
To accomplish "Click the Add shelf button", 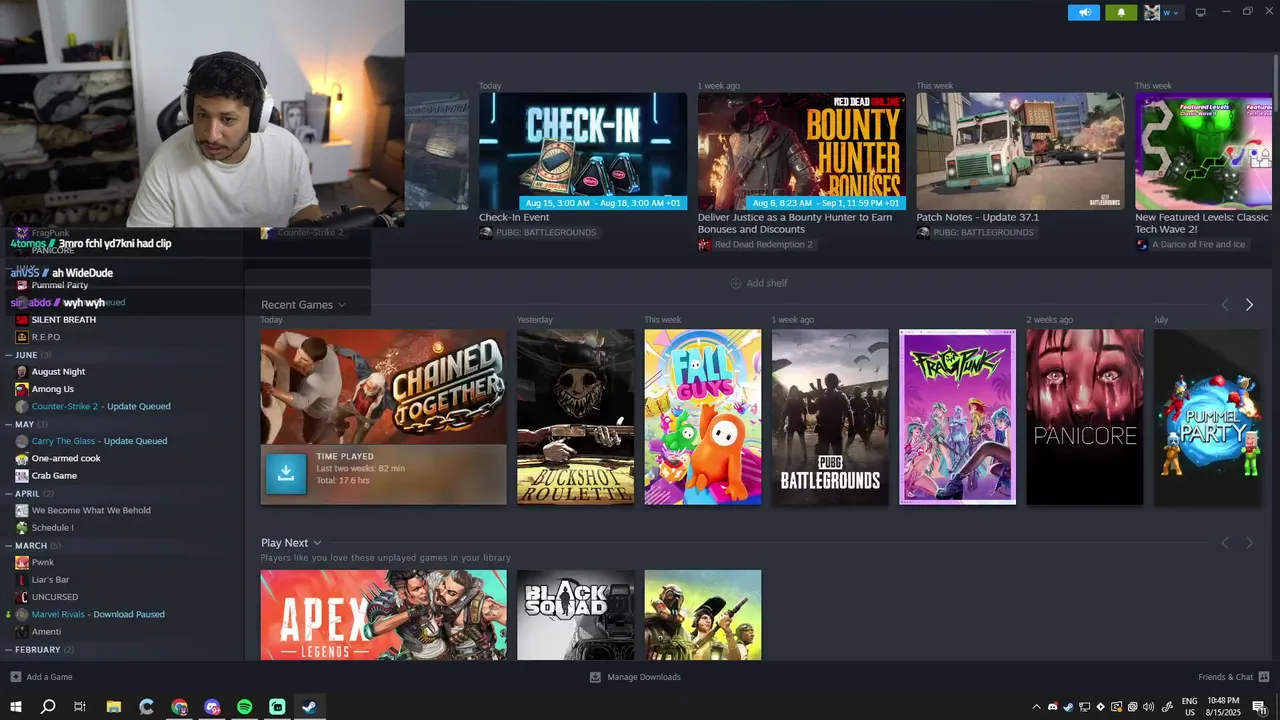I will point(759,283).
